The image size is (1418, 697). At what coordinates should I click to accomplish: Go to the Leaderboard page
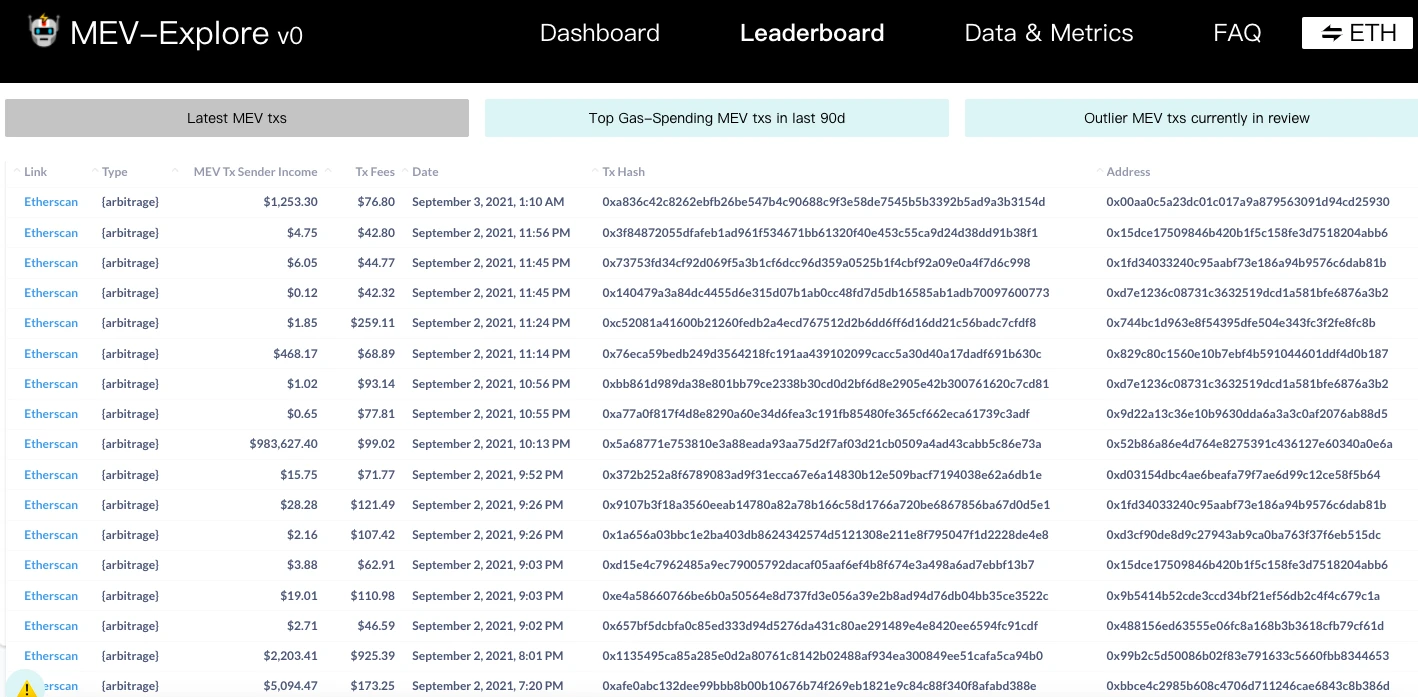pyautogui.click(x=812, y=33)
